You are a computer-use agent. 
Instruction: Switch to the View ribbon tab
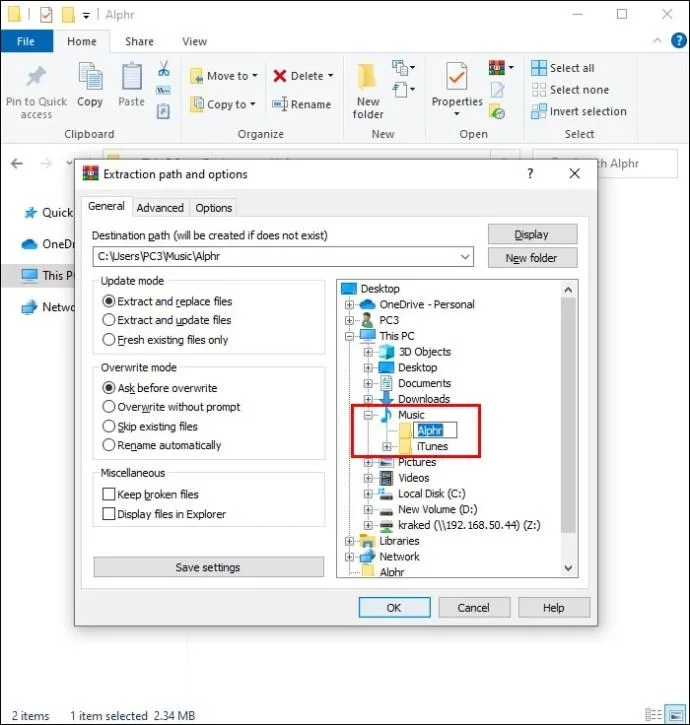click(x=195, y=42)
